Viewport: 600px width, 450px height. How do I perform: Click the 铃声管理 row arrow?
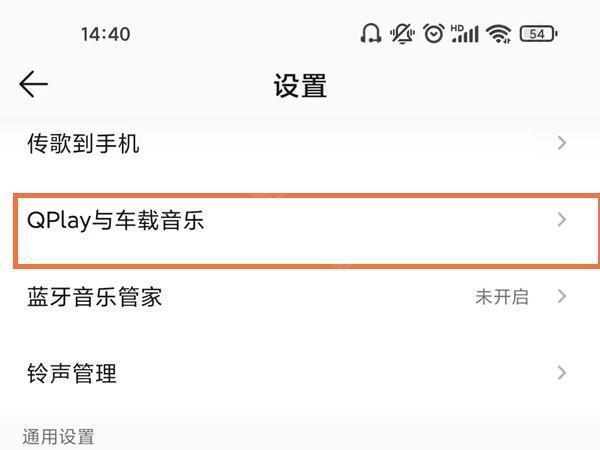(x=562, y=373)
